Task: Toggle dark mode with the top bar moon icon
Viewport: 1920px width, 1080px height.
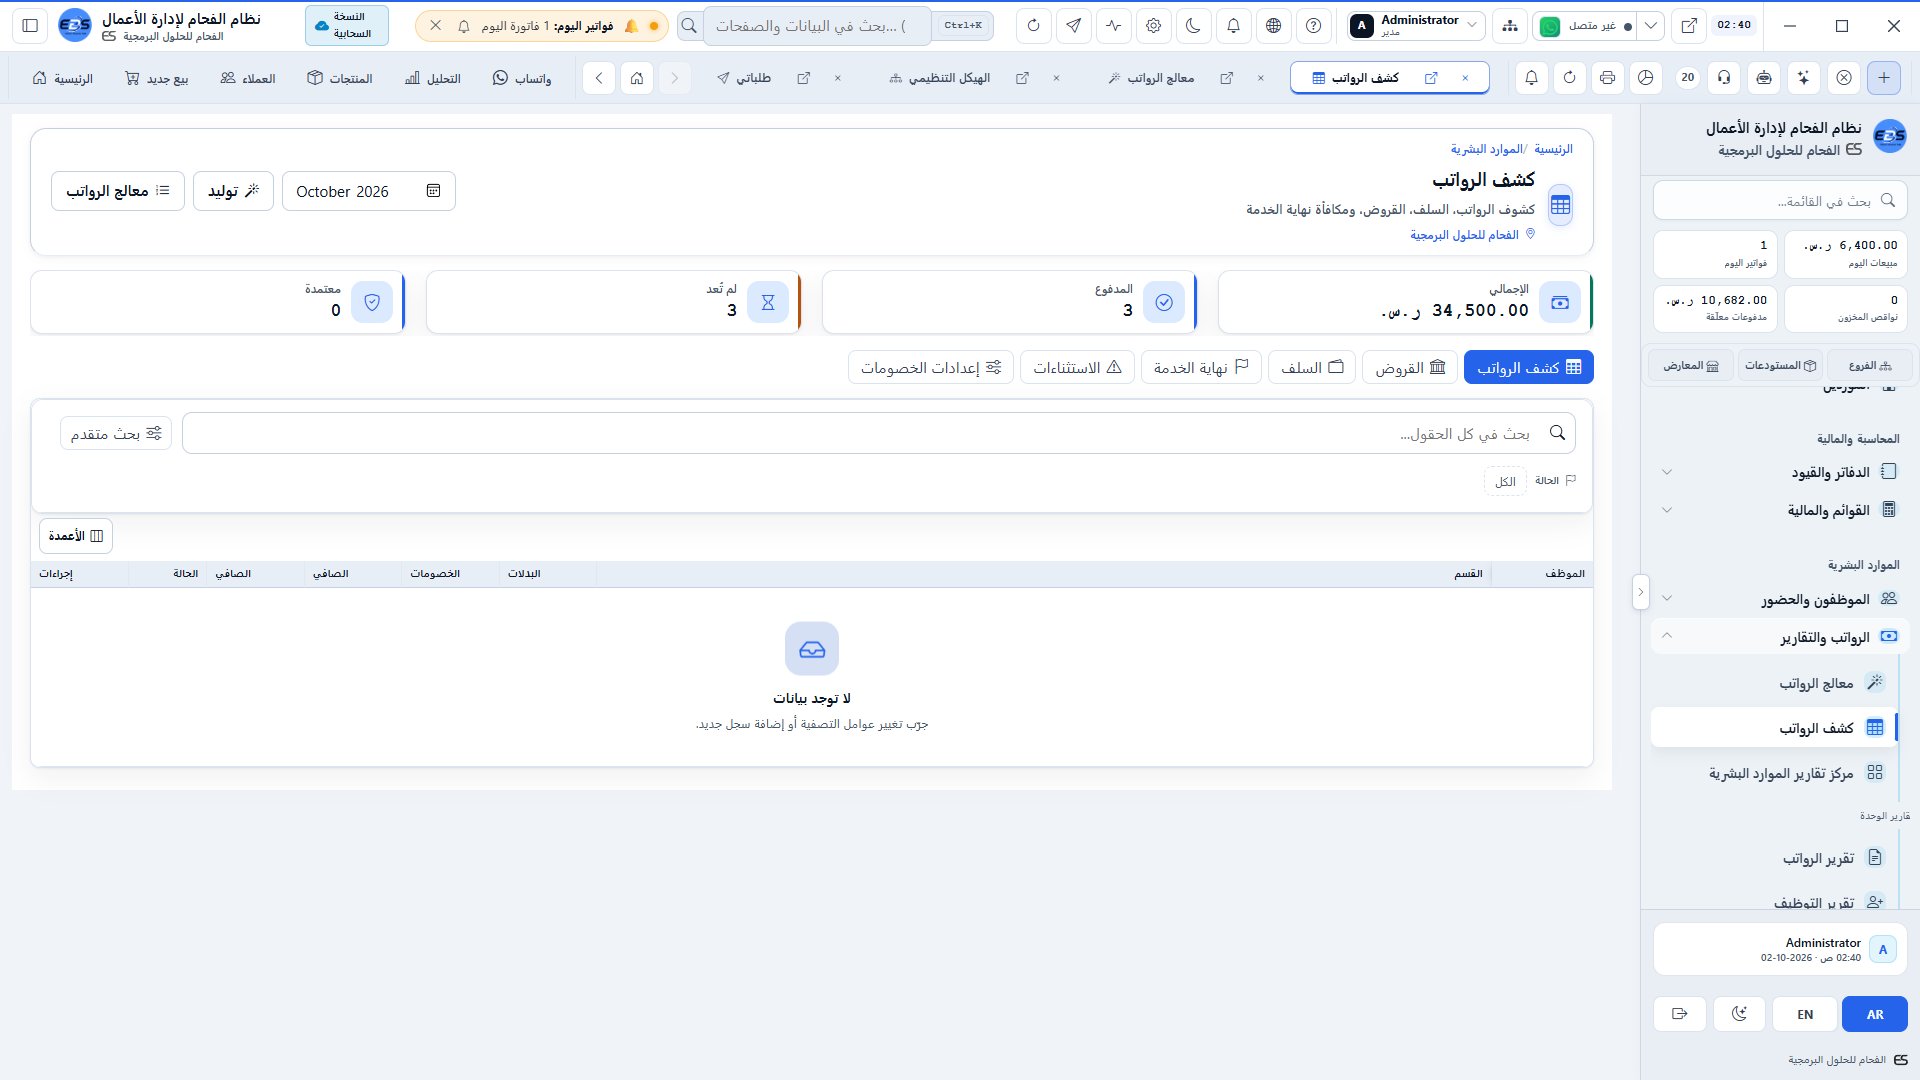Action: click(1193, 26)
